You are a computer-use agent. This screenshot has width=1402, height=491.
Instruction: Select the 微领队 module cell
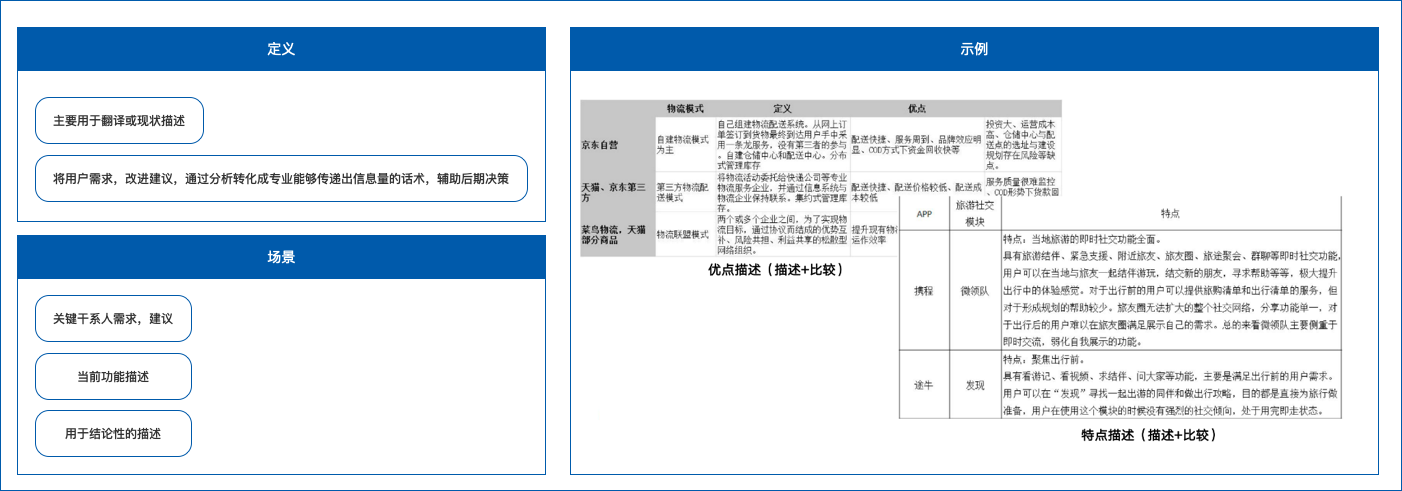974,291
